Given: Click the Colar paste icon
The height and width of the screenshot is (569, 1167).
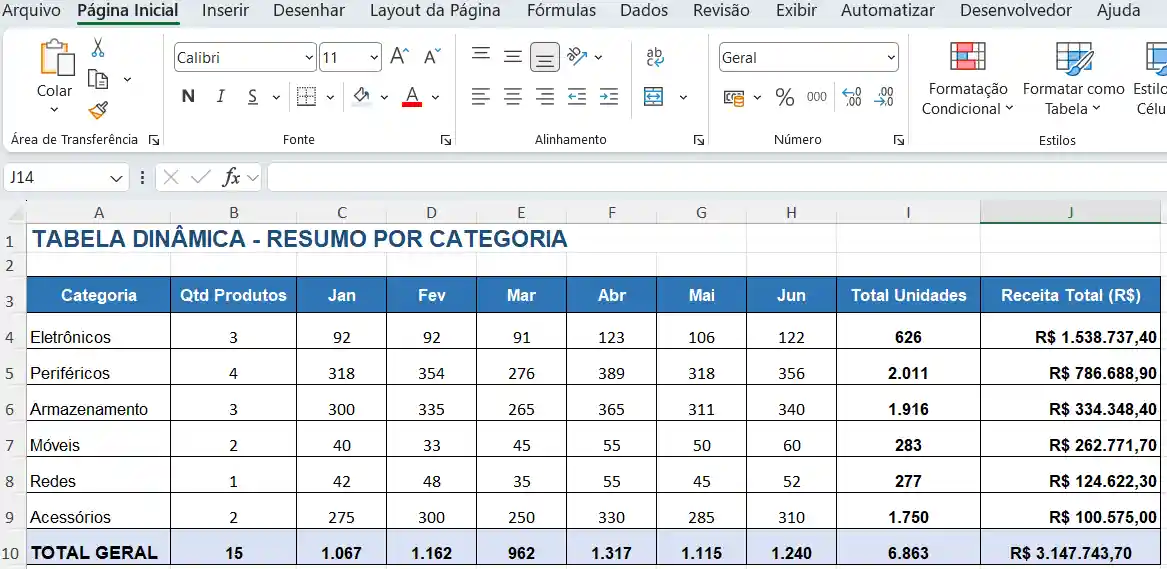Looking at the screenshot, I should 56,58.
